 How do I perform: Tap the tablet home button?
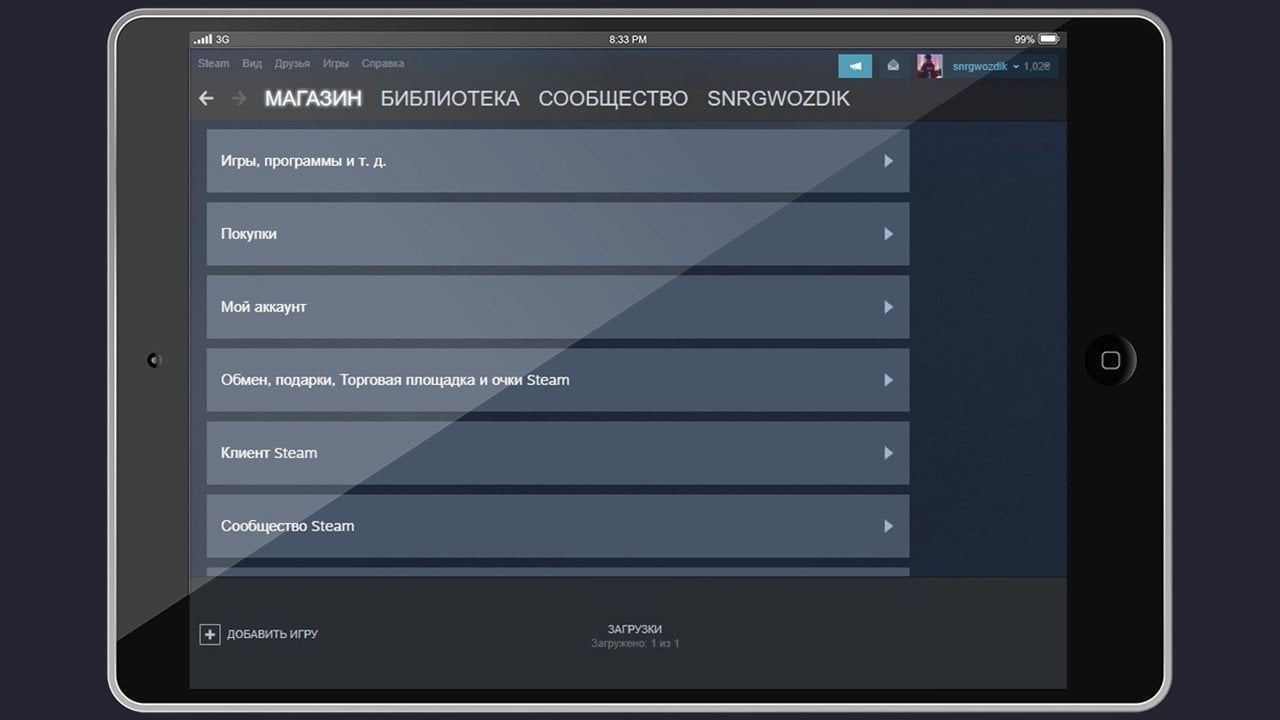click(1110, 360)
